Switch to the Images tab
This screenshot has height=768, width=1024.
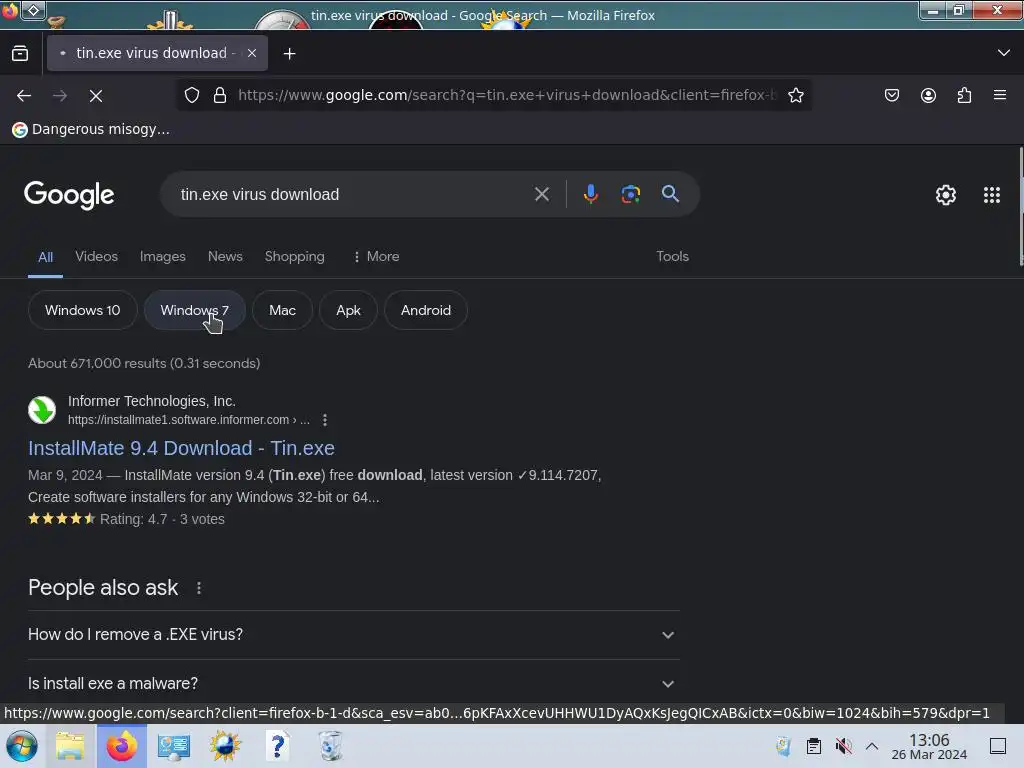[x=163, y=257]
